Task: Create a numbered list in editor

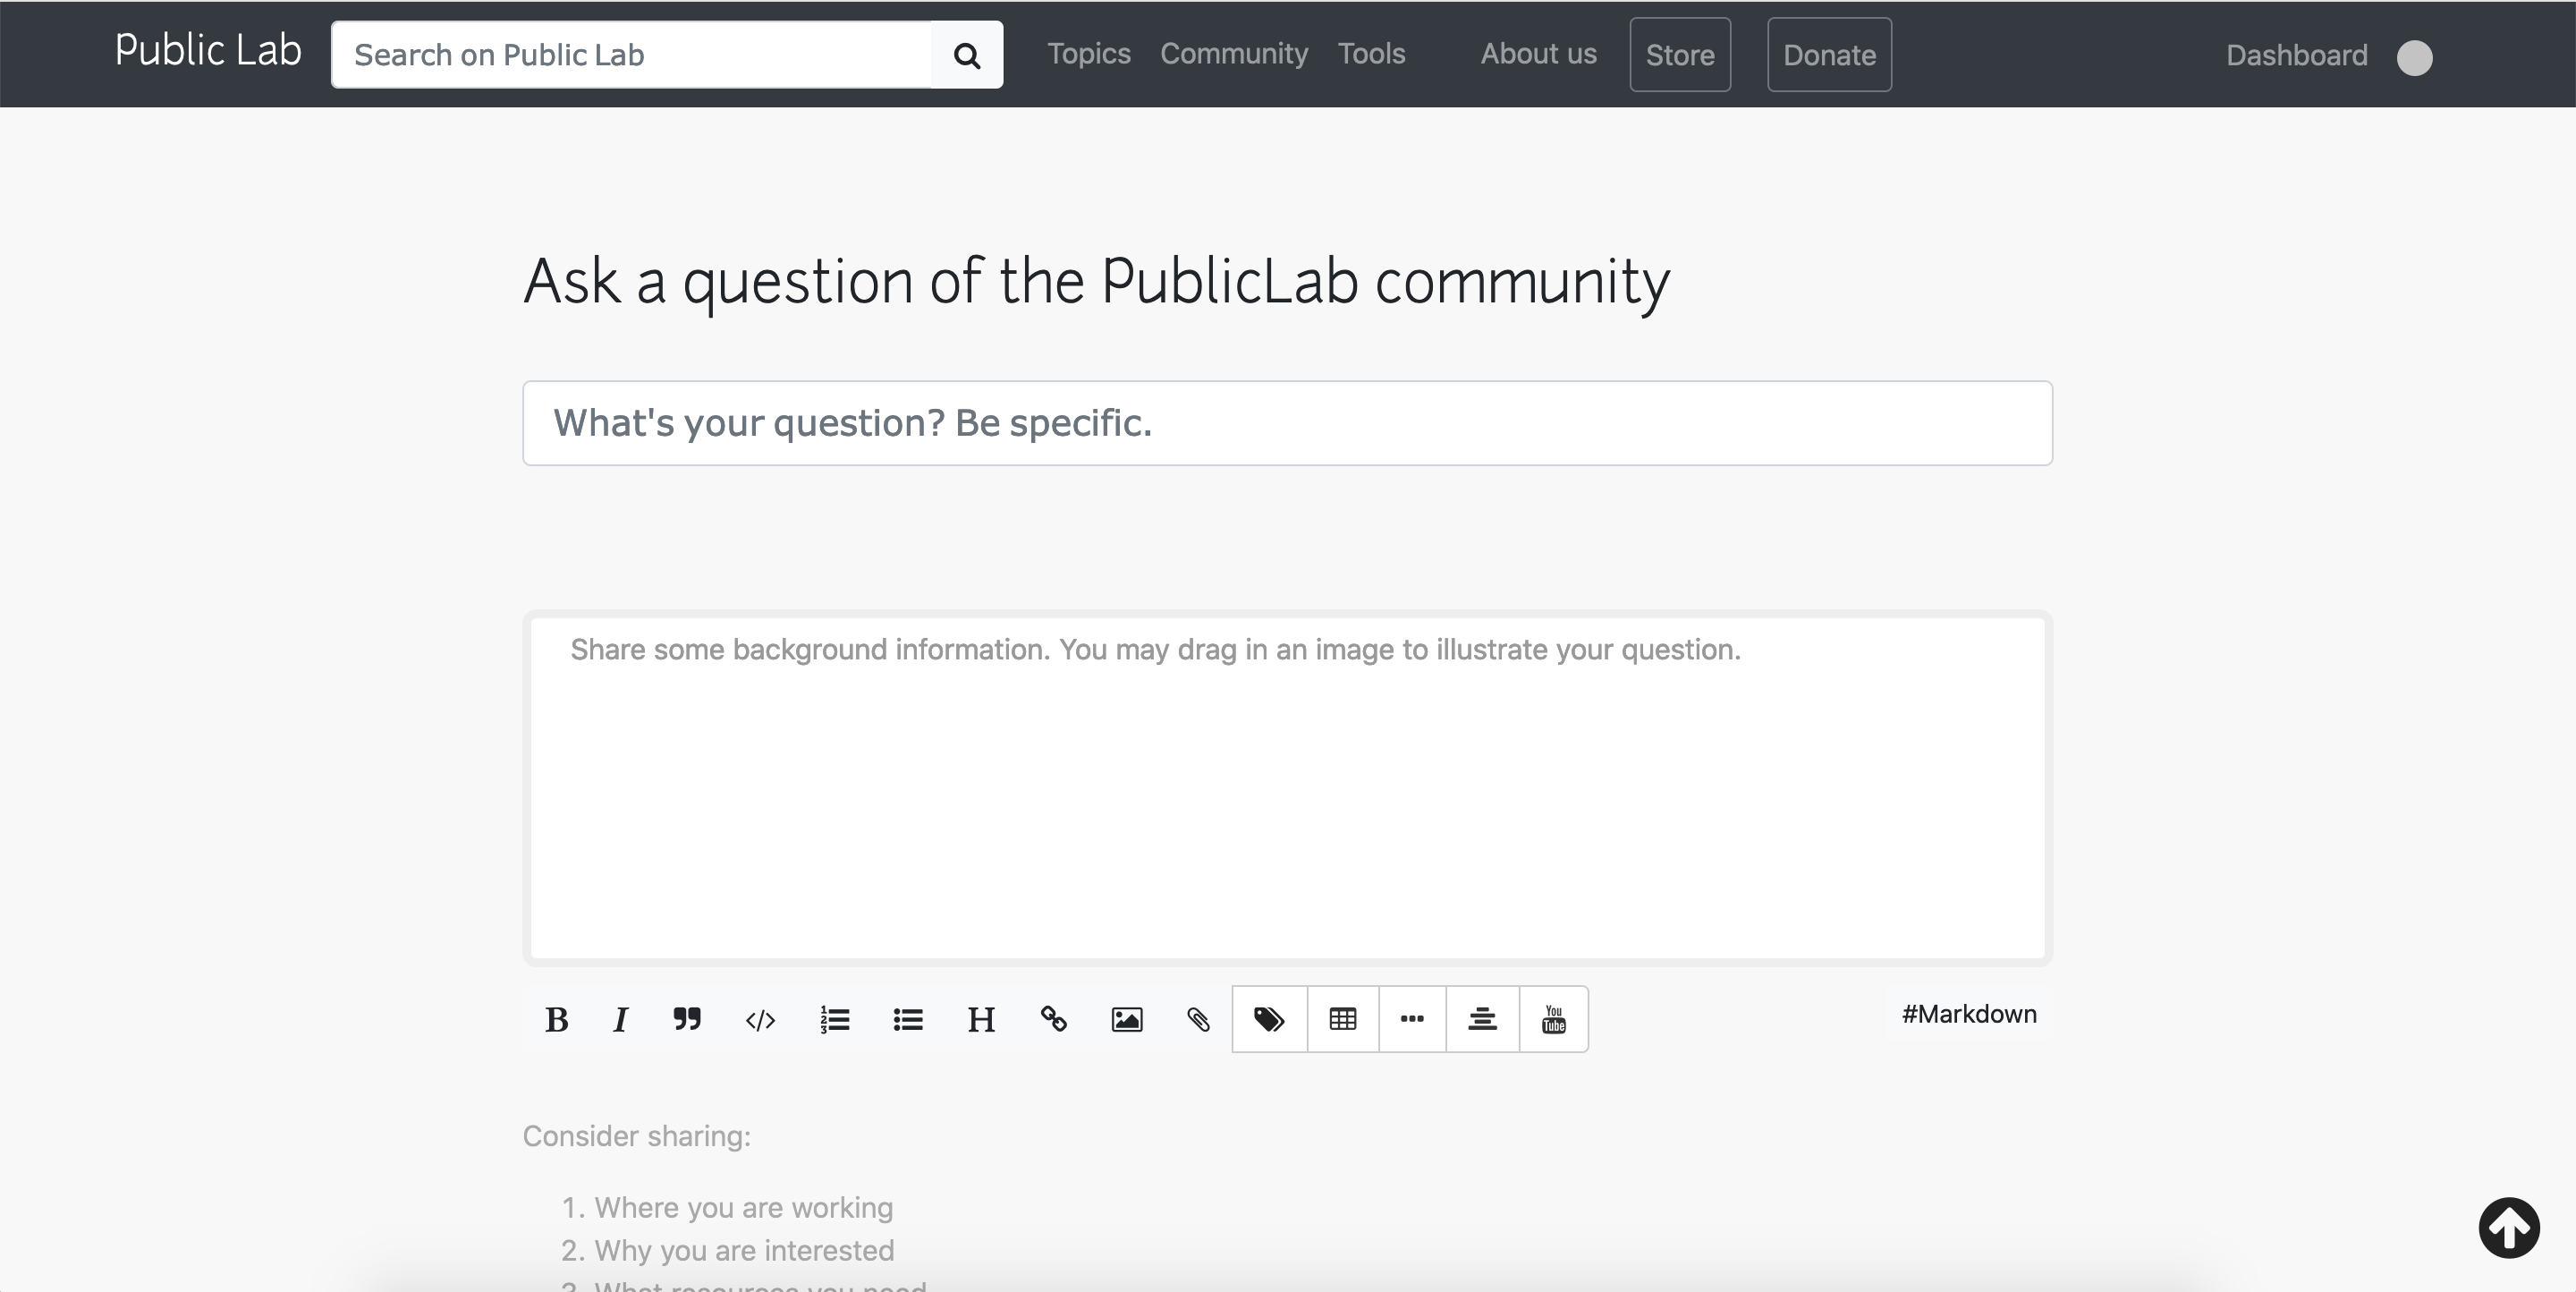Action: coord(835,1019)
